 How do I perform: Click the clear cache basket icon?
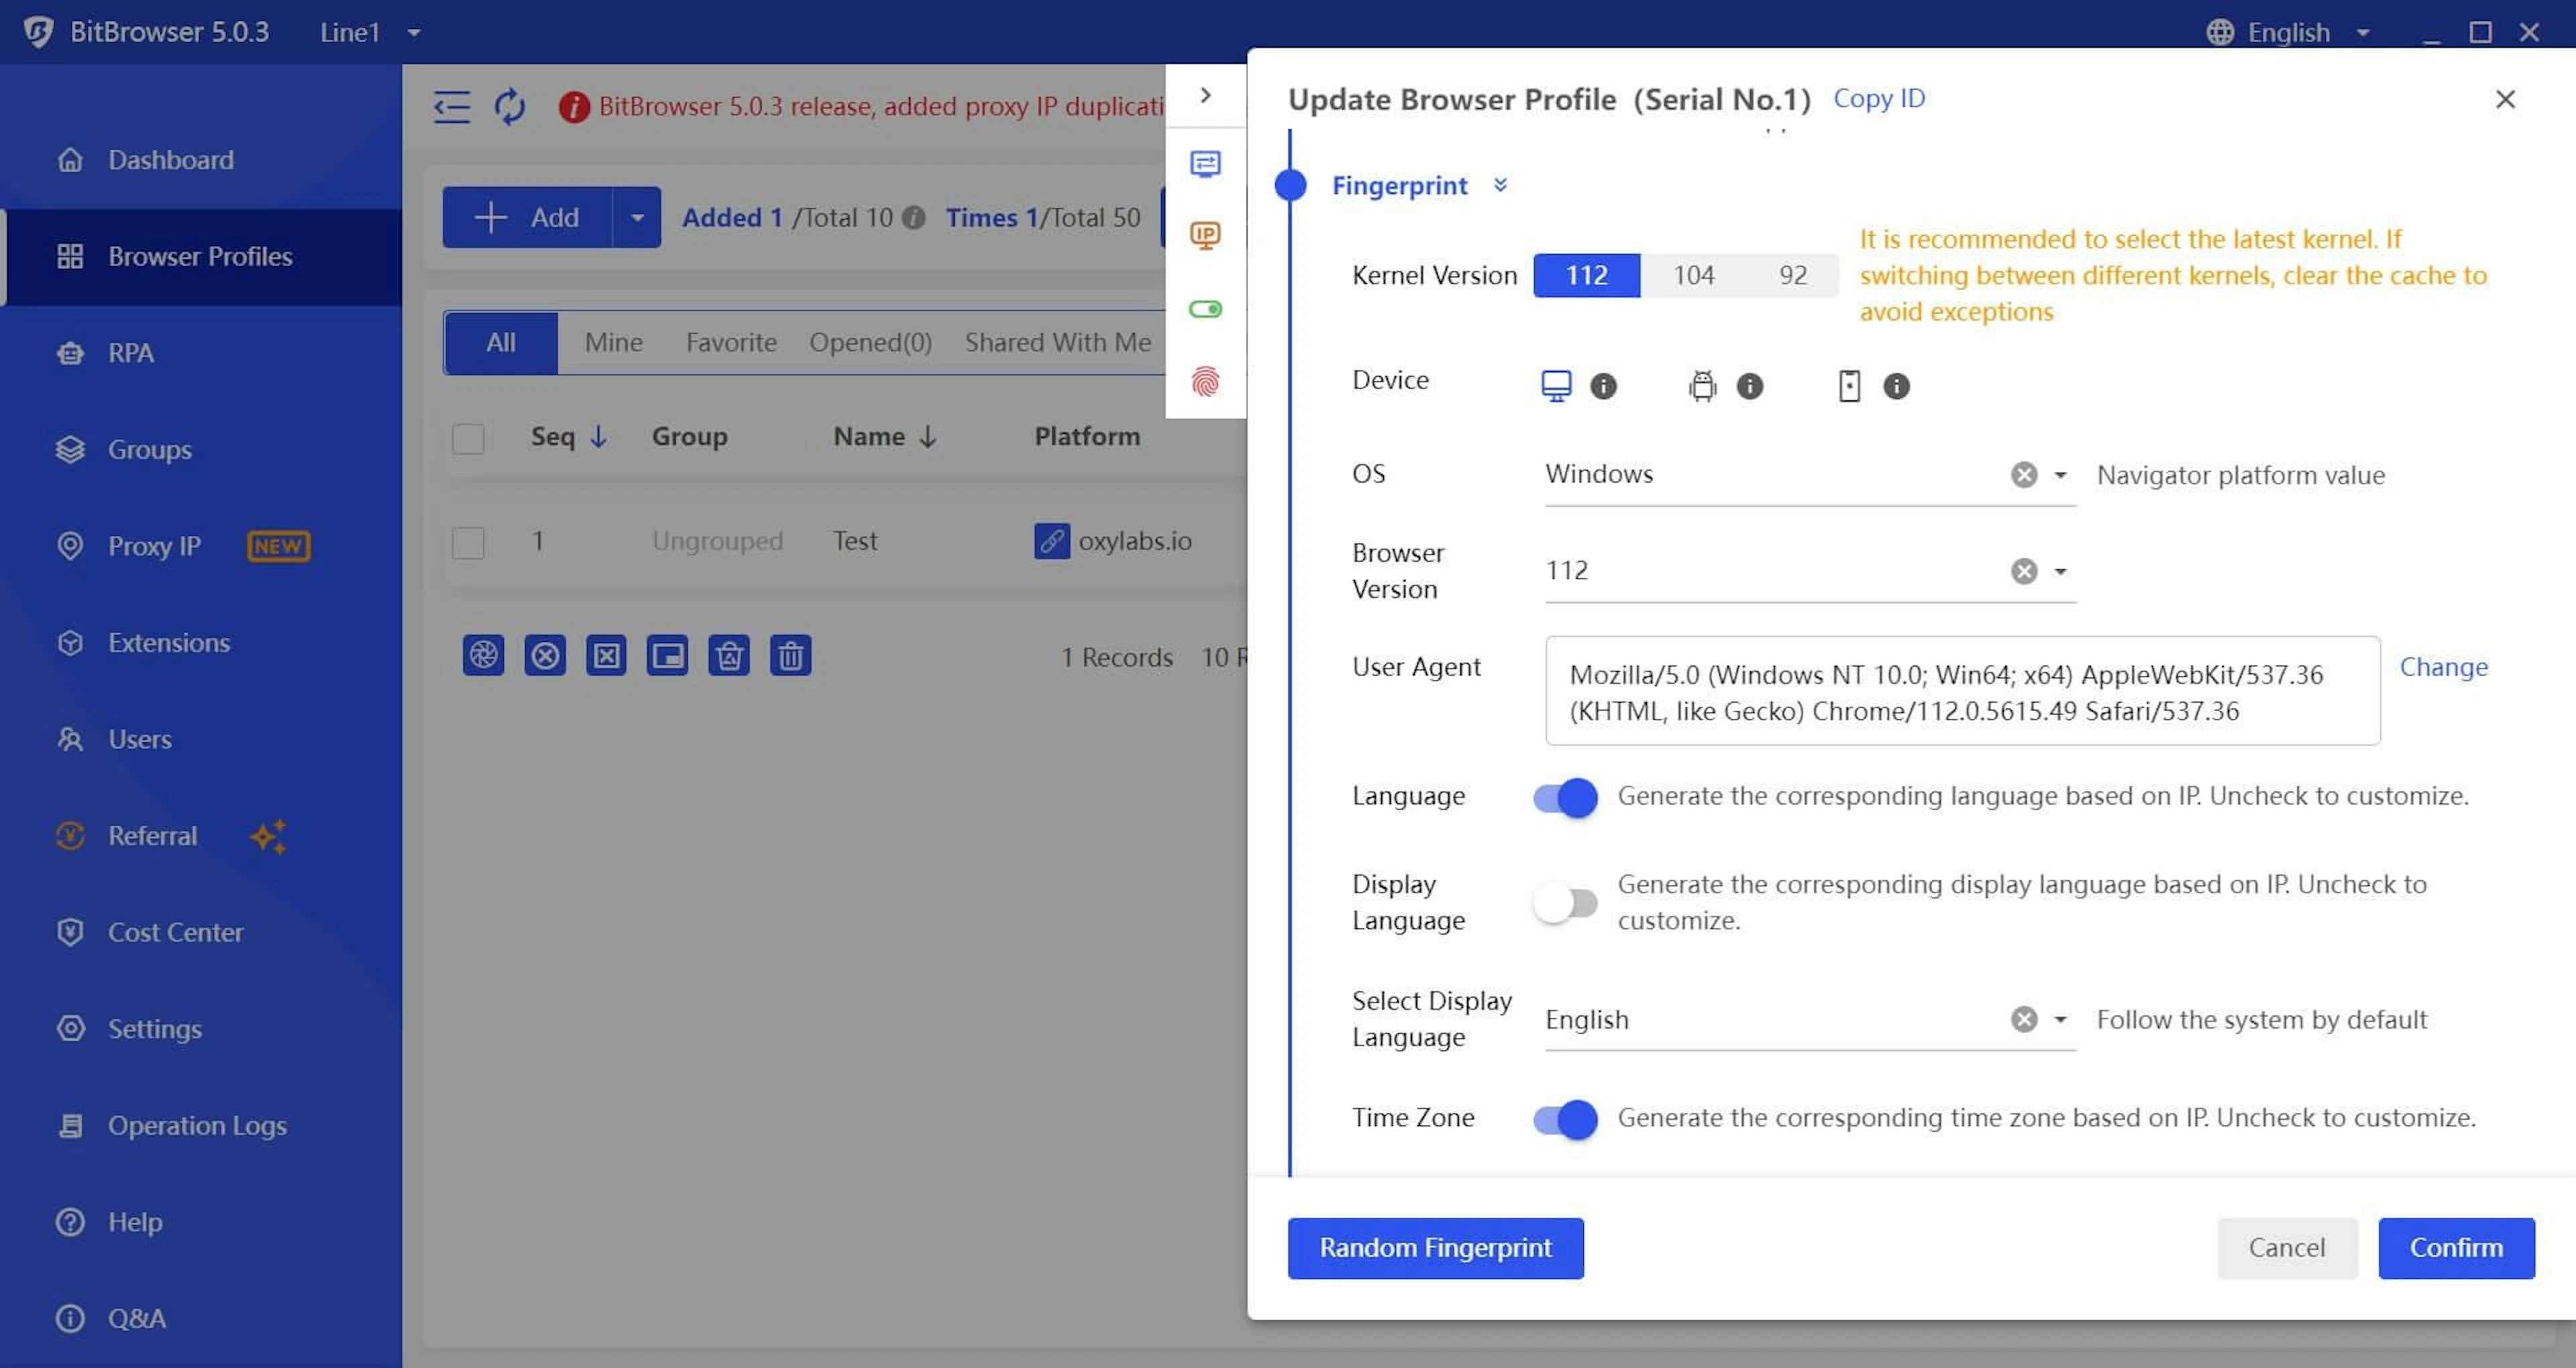(x=729, y=656)
